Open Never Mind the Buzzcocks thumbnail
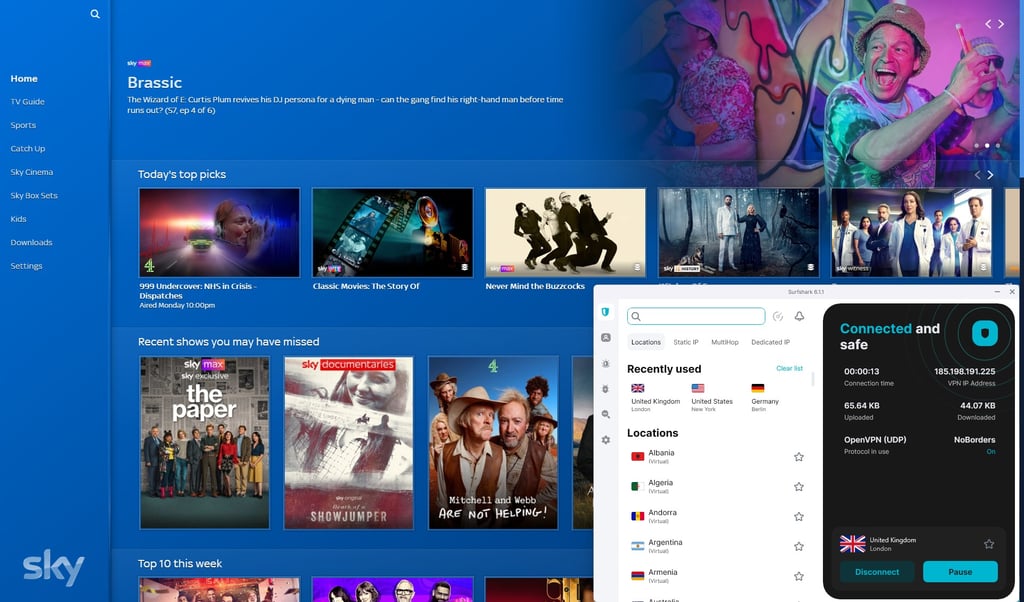The image size is (1024, 602). coord(566,232)
